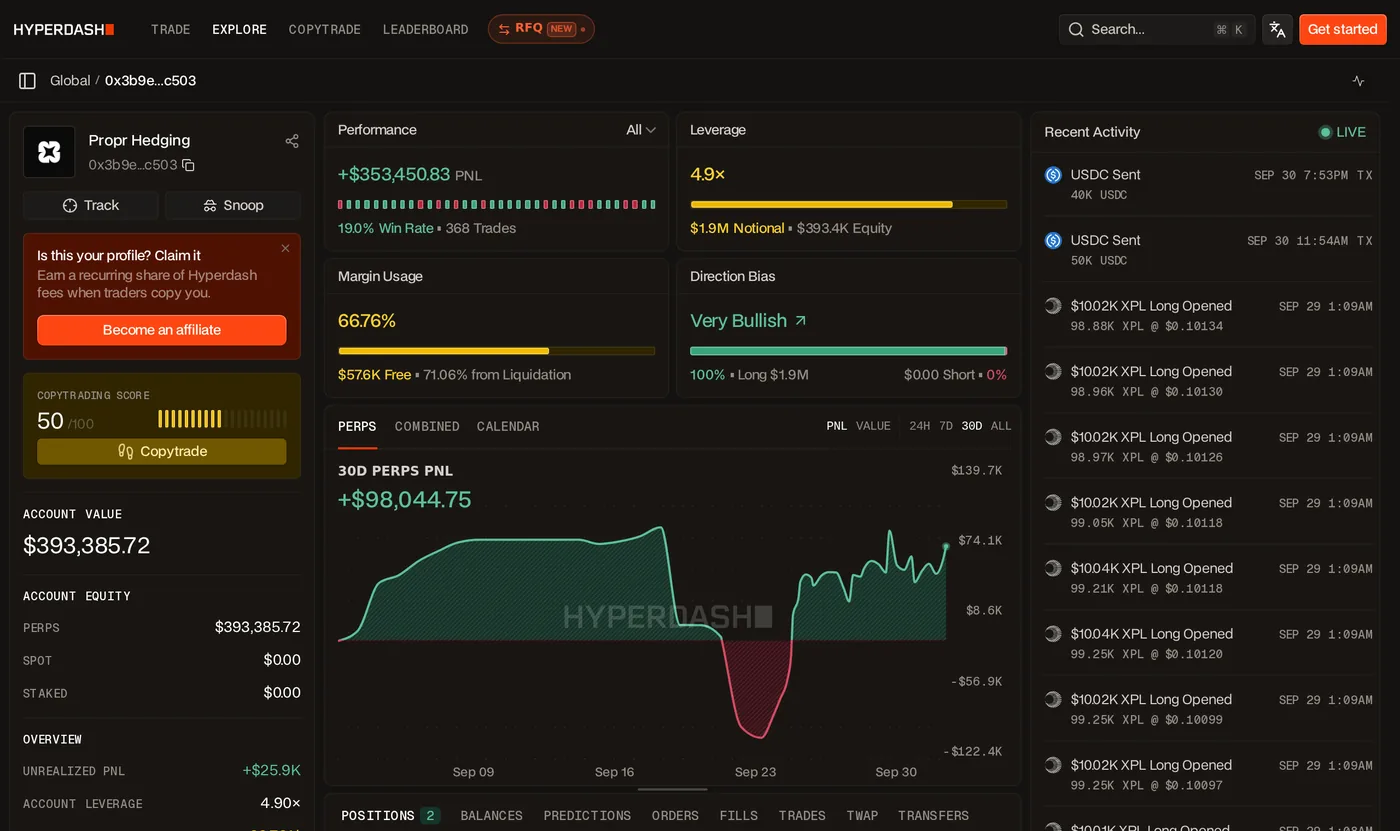Click the Hyperdash logo
1400x831 pixels.
click(64, 30)
